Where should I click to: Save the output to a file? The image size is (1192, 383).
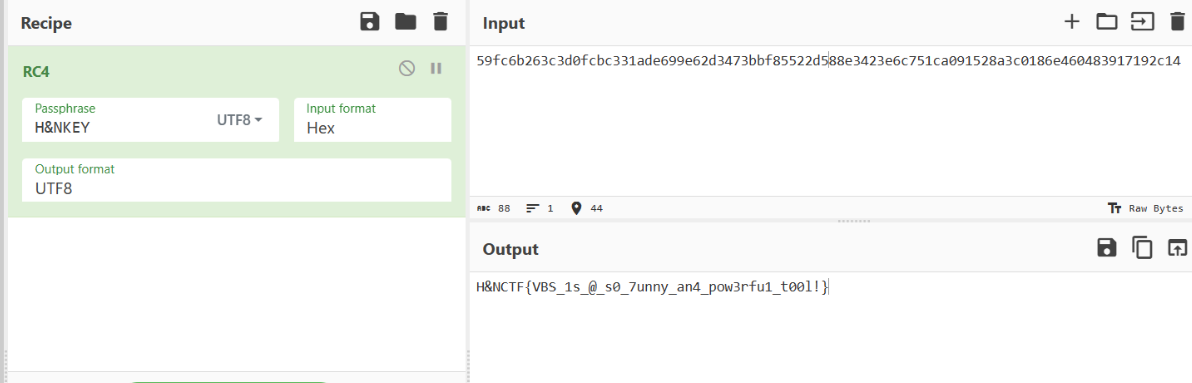click(1107, 248)
